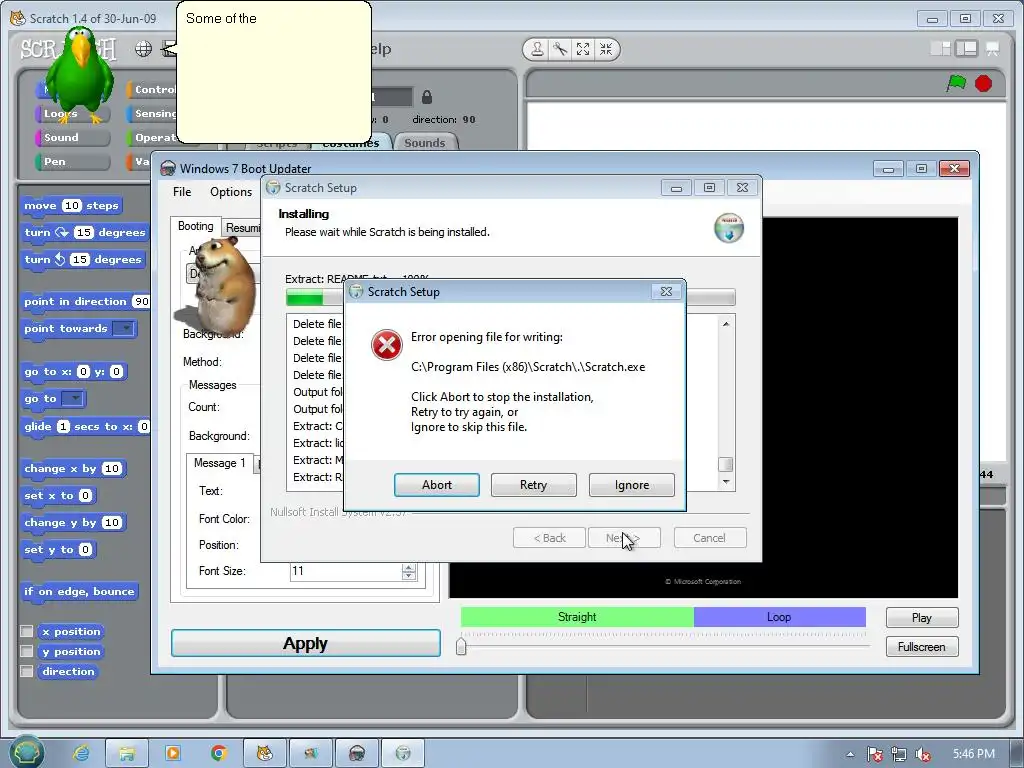The height and width of the screenshot is (768, 1024).
Task: Open Internet Explorer from taskbar
Action: click(81, 753)
